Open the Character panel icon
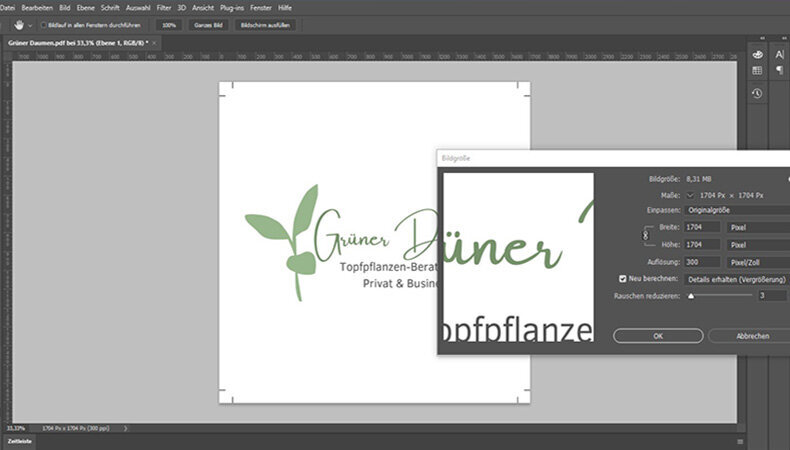The image size is (790, 450). click(x=778, y=55)
